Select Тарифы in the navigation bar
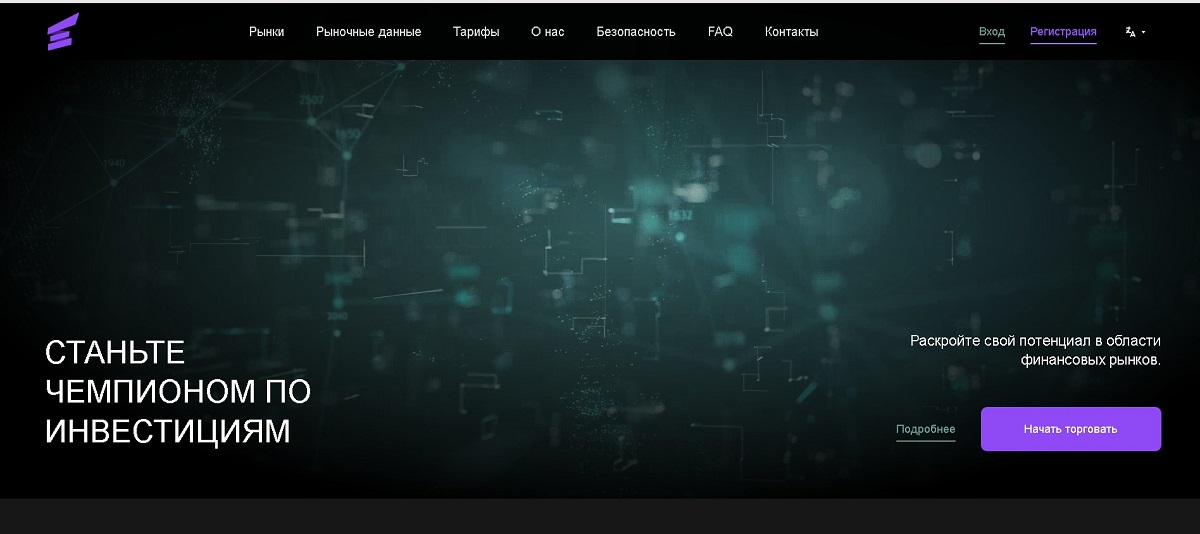This screenshot has height=534, width=1200. click(x=476, y=32)
